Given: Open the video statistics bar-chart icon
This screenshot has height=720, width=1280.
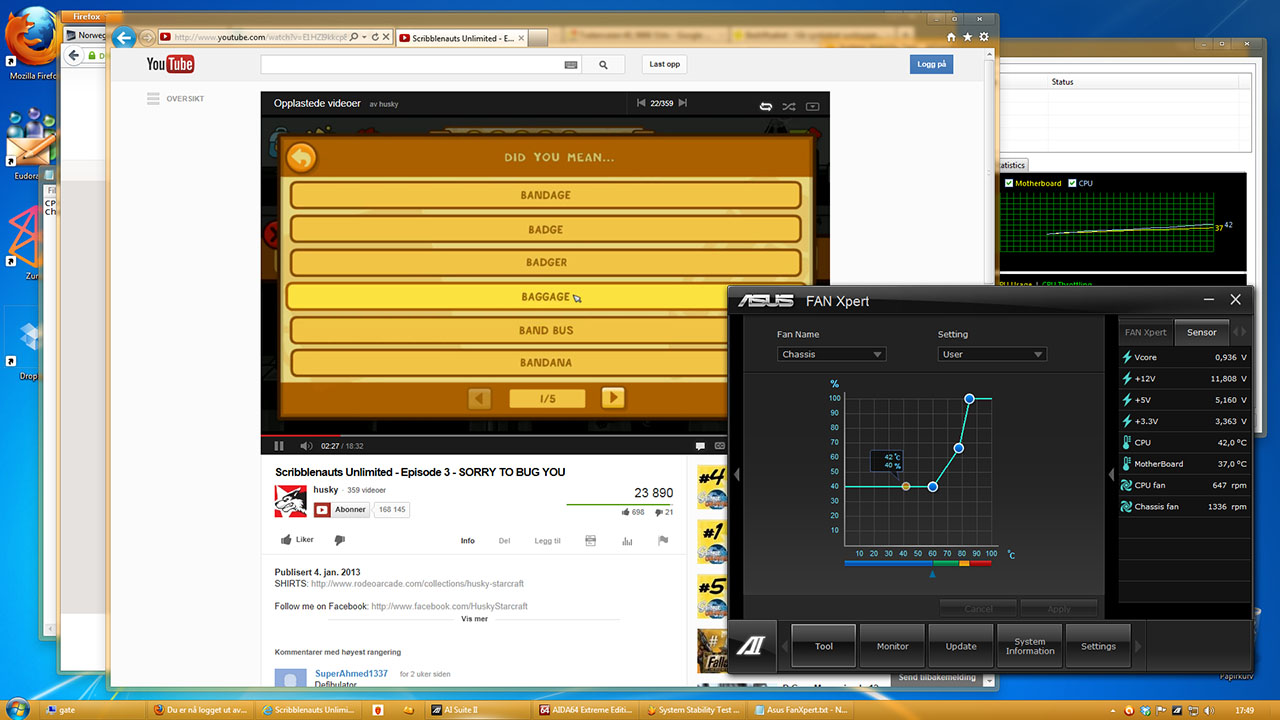Looking at the screenshot, I should click(x=627, y=541).
